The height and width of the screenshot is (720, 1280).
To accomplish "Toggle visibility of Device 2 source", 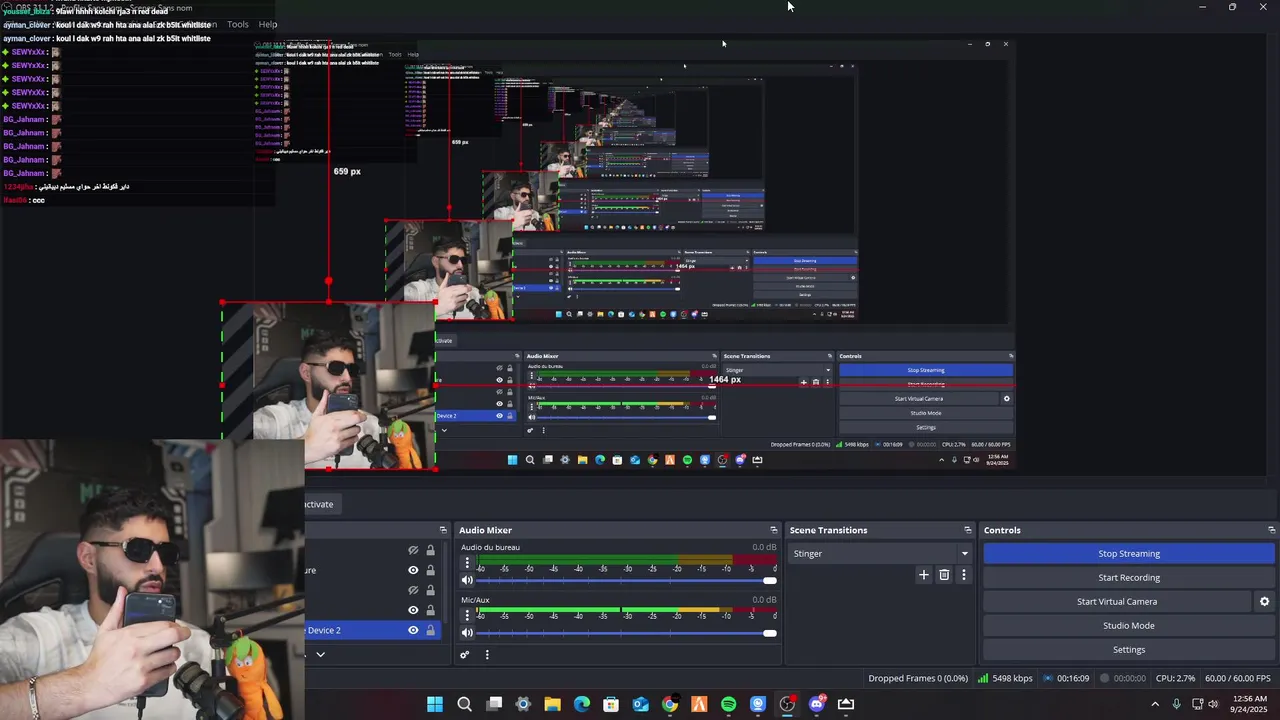I will click(413, 630).
